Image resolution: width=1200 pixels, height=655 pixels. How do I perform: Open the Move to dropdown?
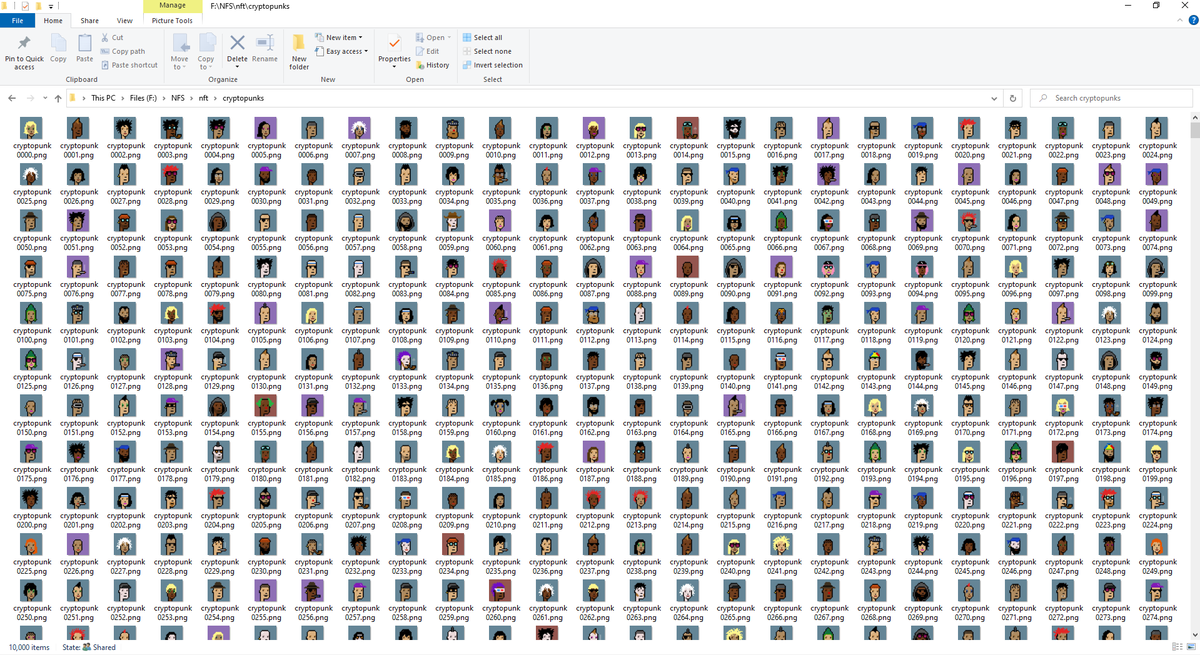click(x=180, y=52)
